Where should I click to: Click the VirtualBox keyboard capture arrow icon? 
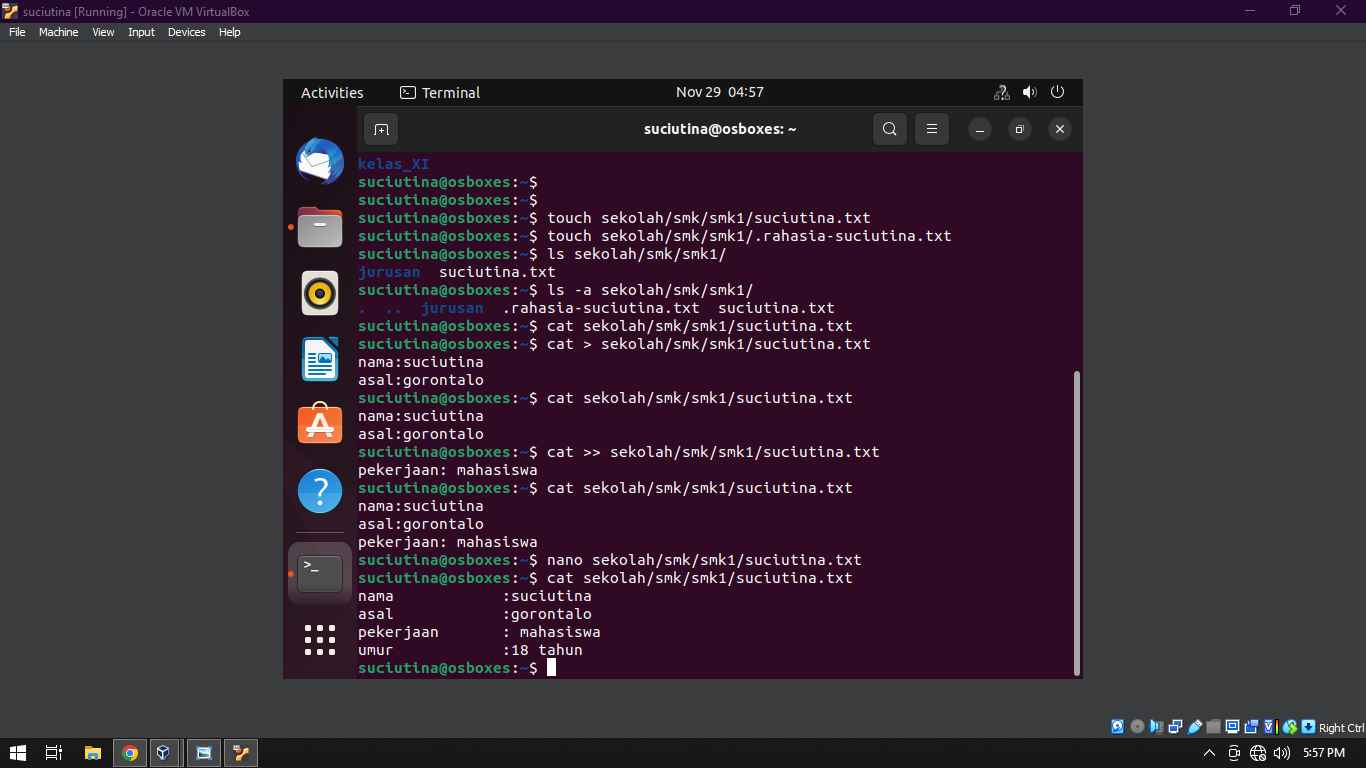click(x=1308, y=727)
